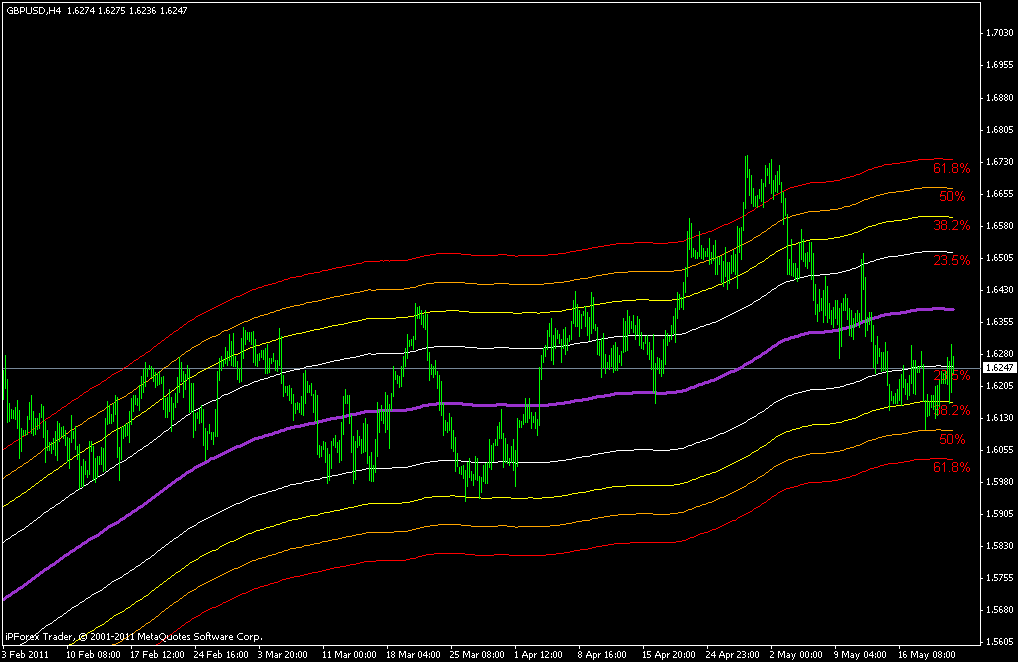The image size is (1018, 662).
Task: Select the 11 Mar 00:00 time label
Action: pyautogui.click(x=349, y=654)
